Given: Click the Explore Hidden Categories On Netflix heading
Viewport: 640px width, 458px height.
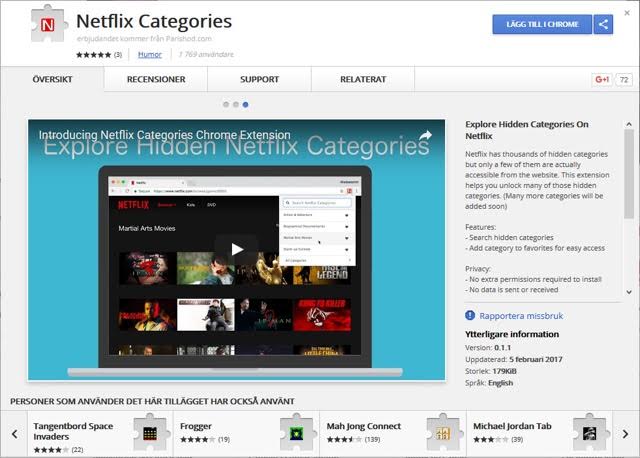Looking at the screenshot, I should pyautogui.click(x=527, y=130).
